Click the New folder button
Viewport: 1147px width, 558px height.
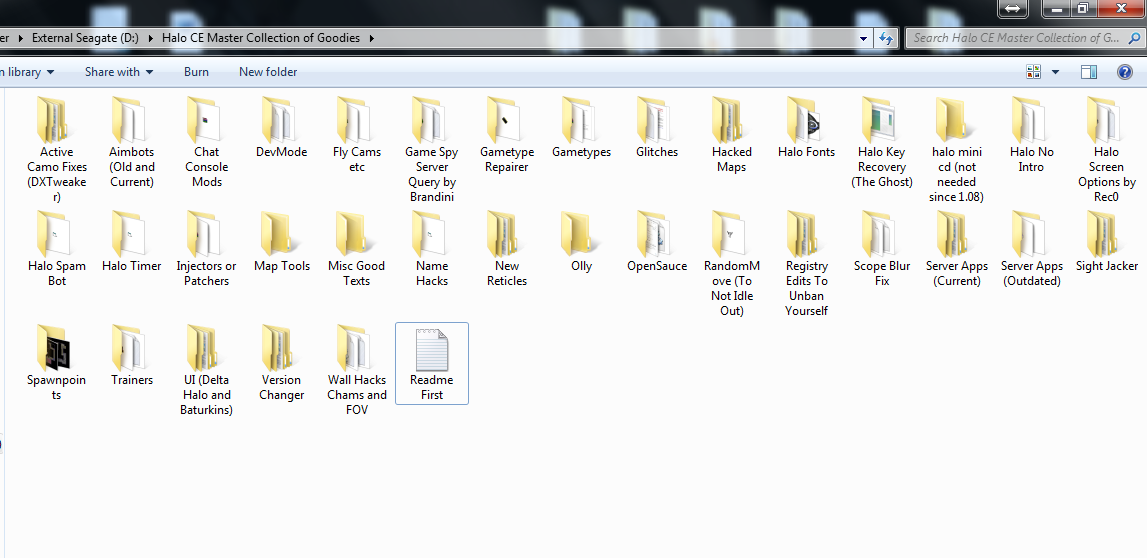click(268, 72)
